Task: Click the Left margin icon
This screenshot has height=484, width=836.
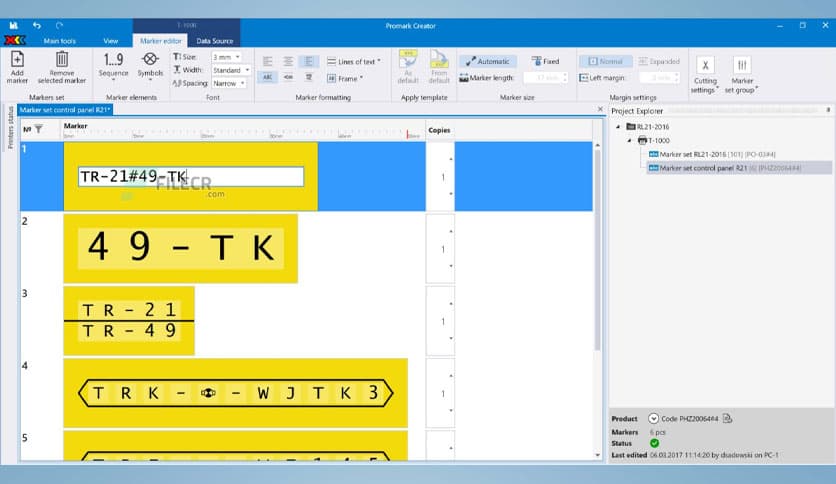Action: click(583, 78)
